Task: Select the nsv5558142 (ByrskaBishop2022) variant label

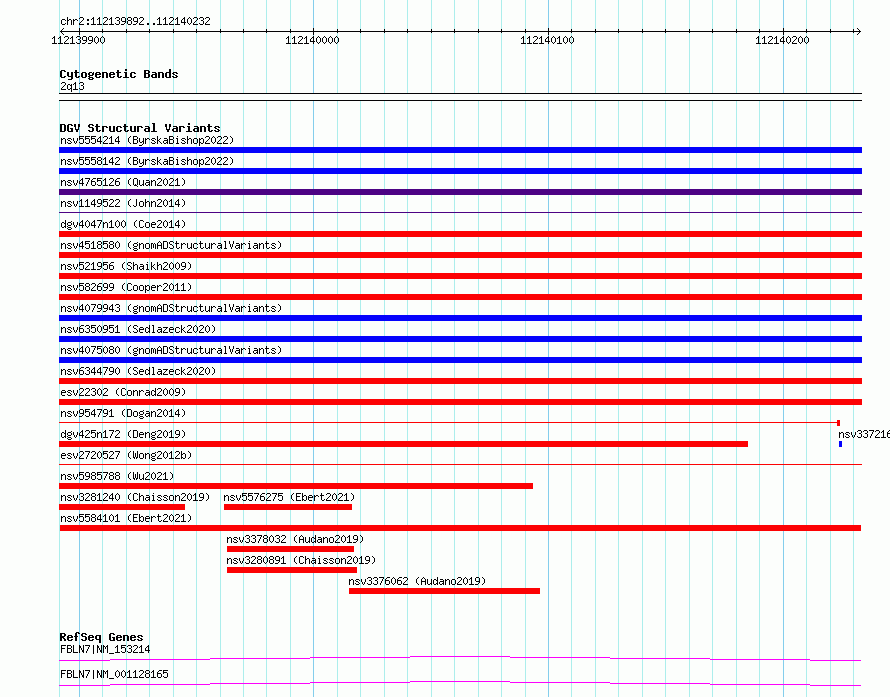Action: (146, 161)
